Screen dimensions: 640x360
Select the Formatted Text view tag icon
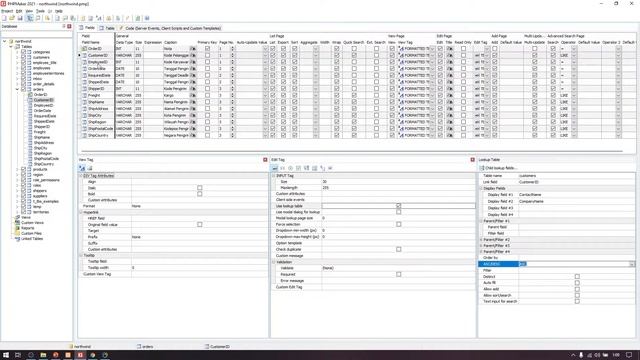(x=82, y=168)
